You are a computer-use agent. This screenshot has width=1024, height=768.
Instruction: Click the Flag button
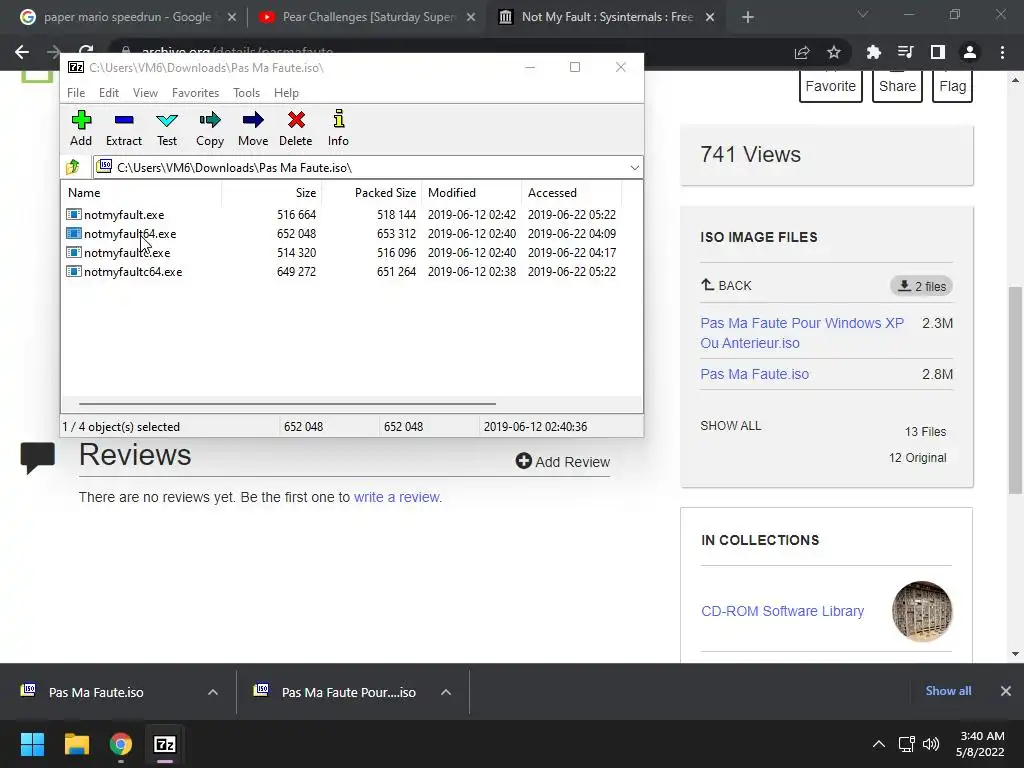(x=952, y=86)
